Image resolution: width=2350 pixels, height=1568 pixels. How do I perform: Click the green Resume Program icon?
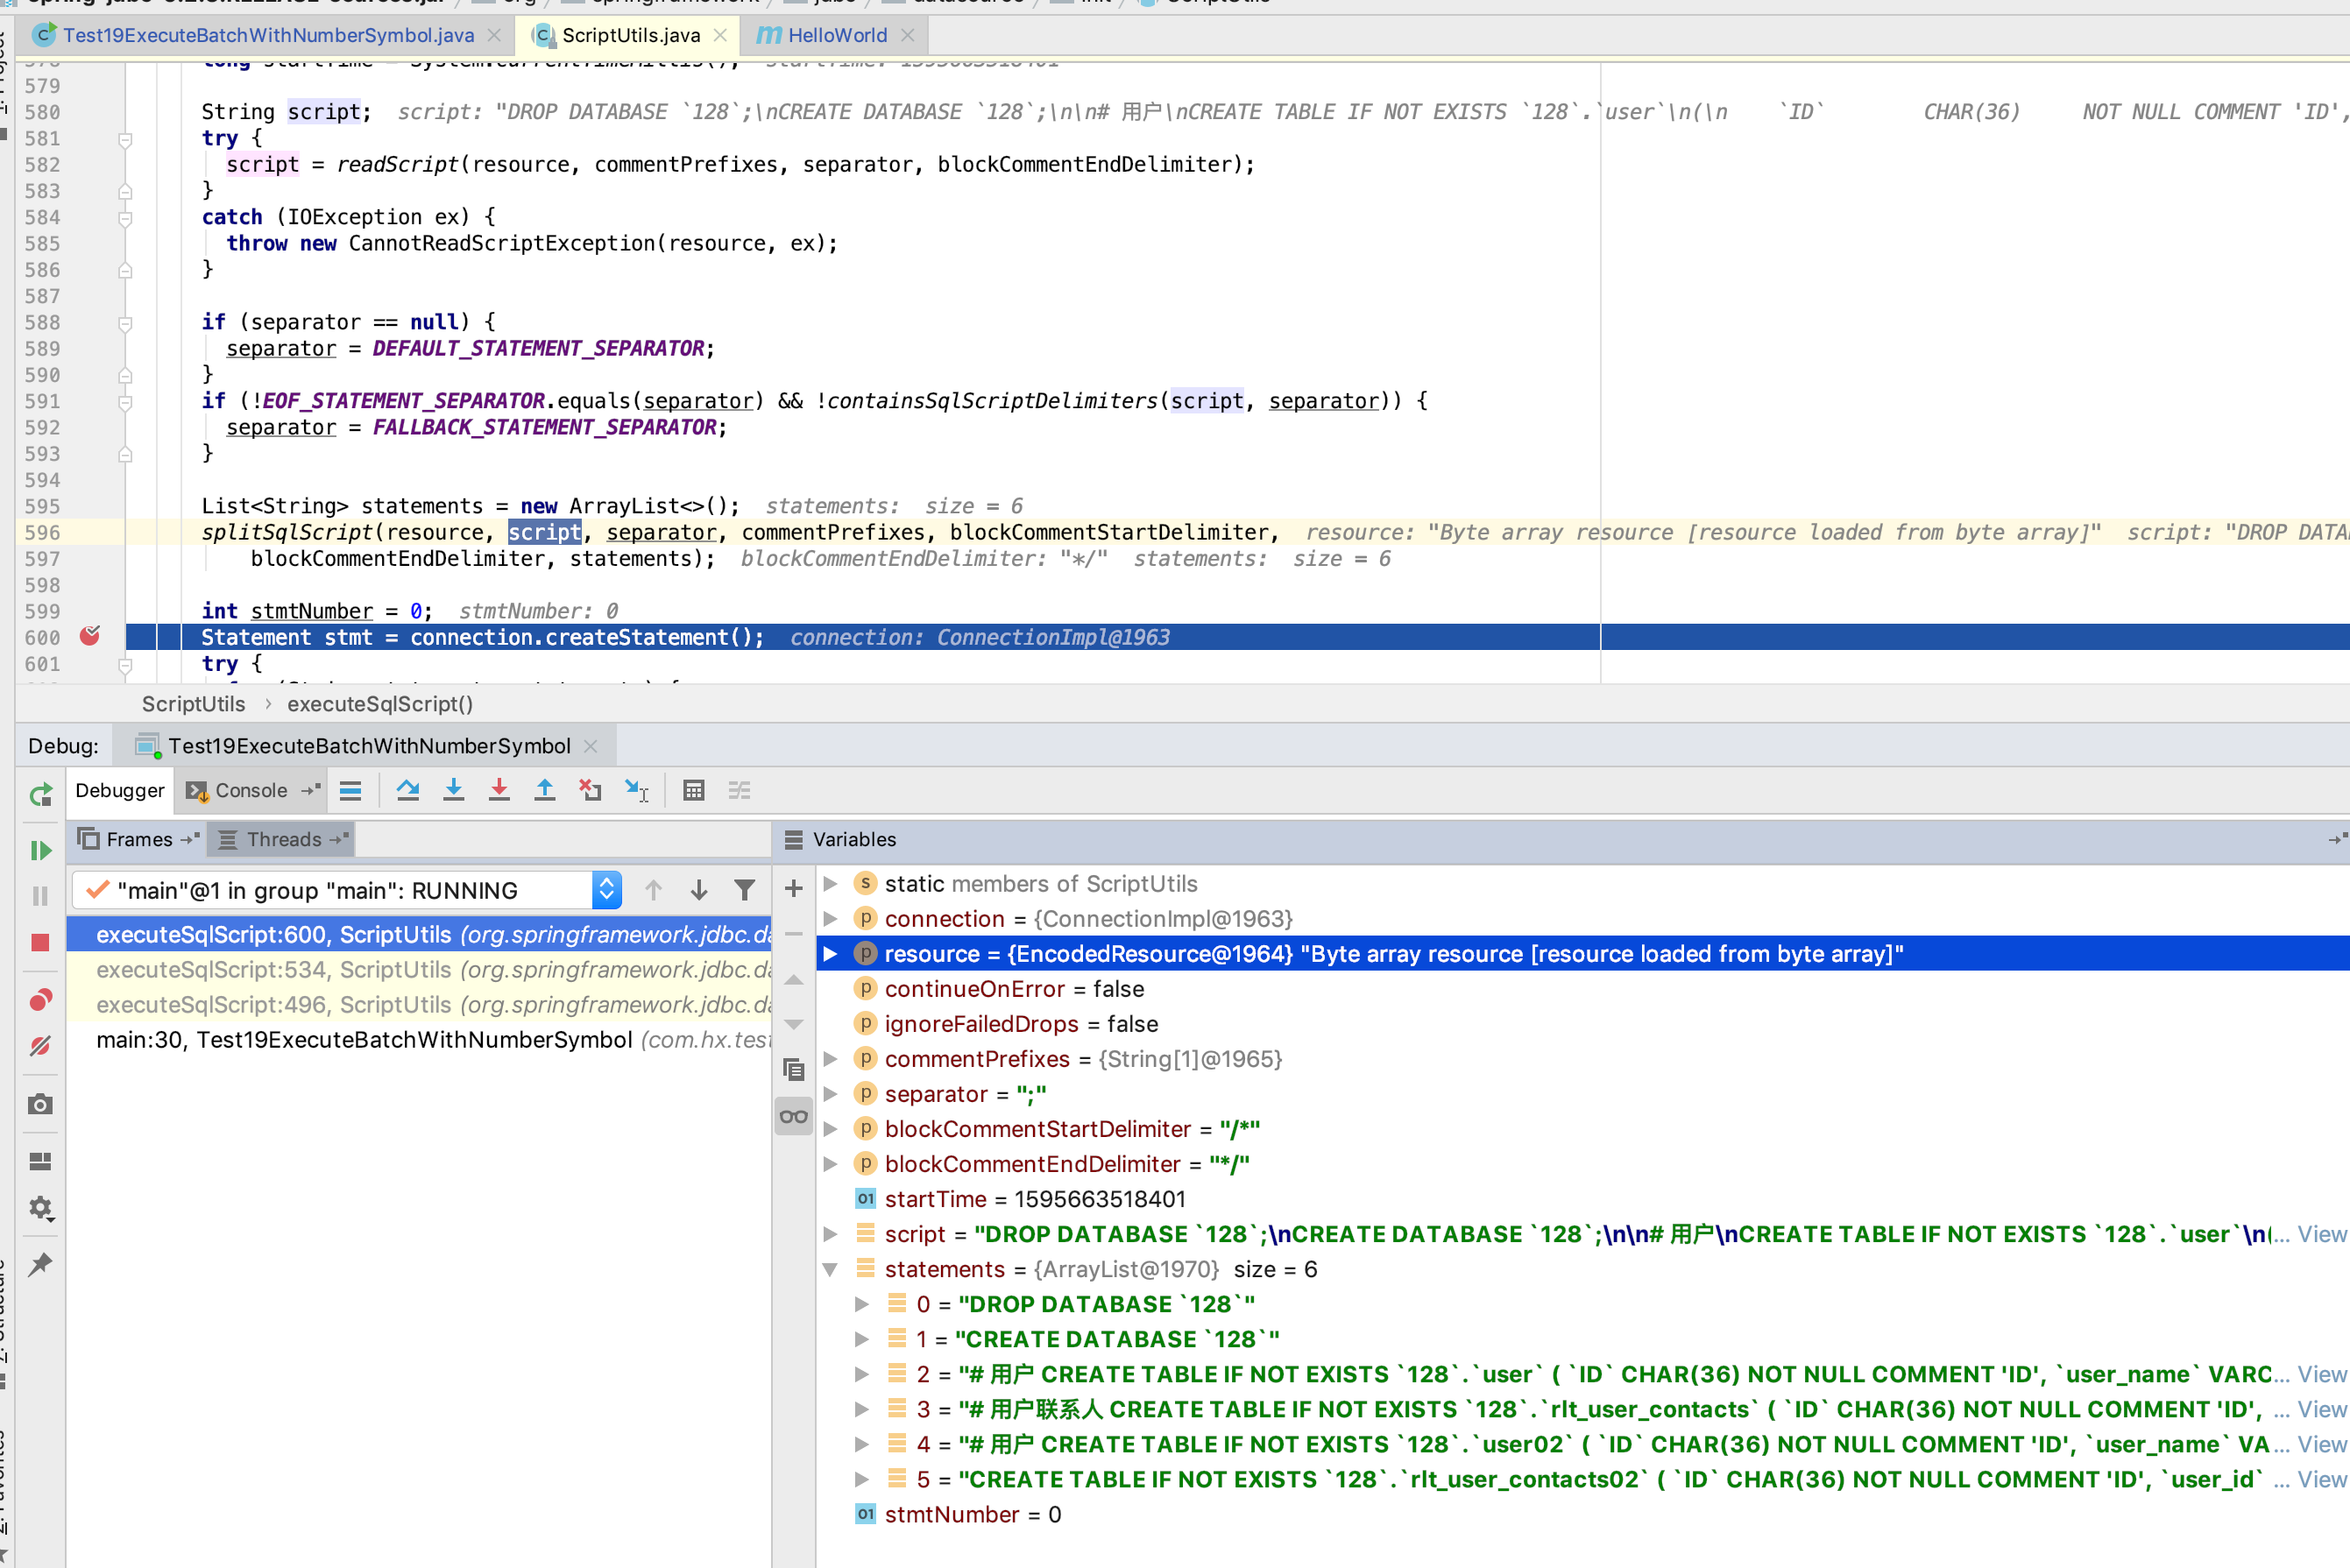(x=40, y=850)
